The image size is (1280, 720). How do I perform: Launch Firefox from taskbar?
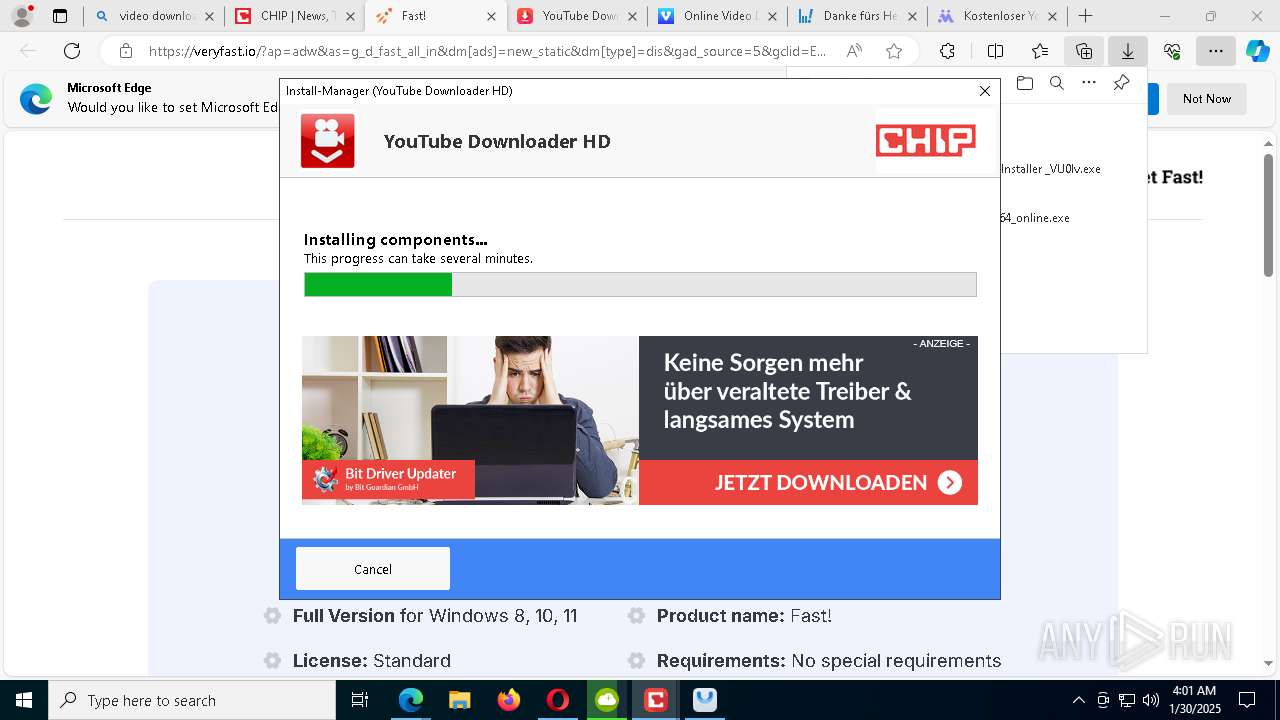[x=509, y=700]
